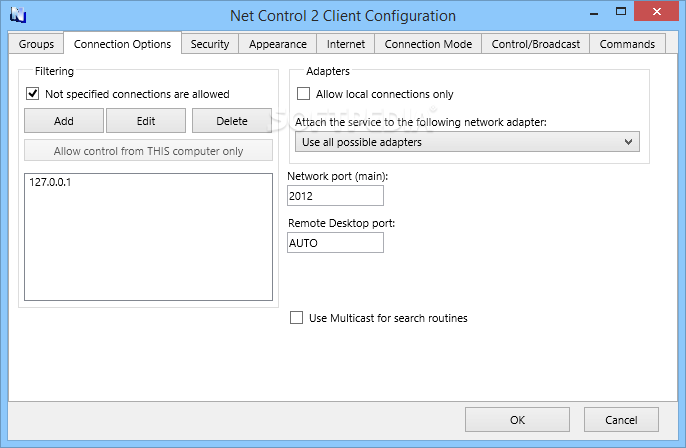Enable Allow local connections only
The height and width of the screenshot is (448, 686).
pyautogui.click(x=303, y=94)
